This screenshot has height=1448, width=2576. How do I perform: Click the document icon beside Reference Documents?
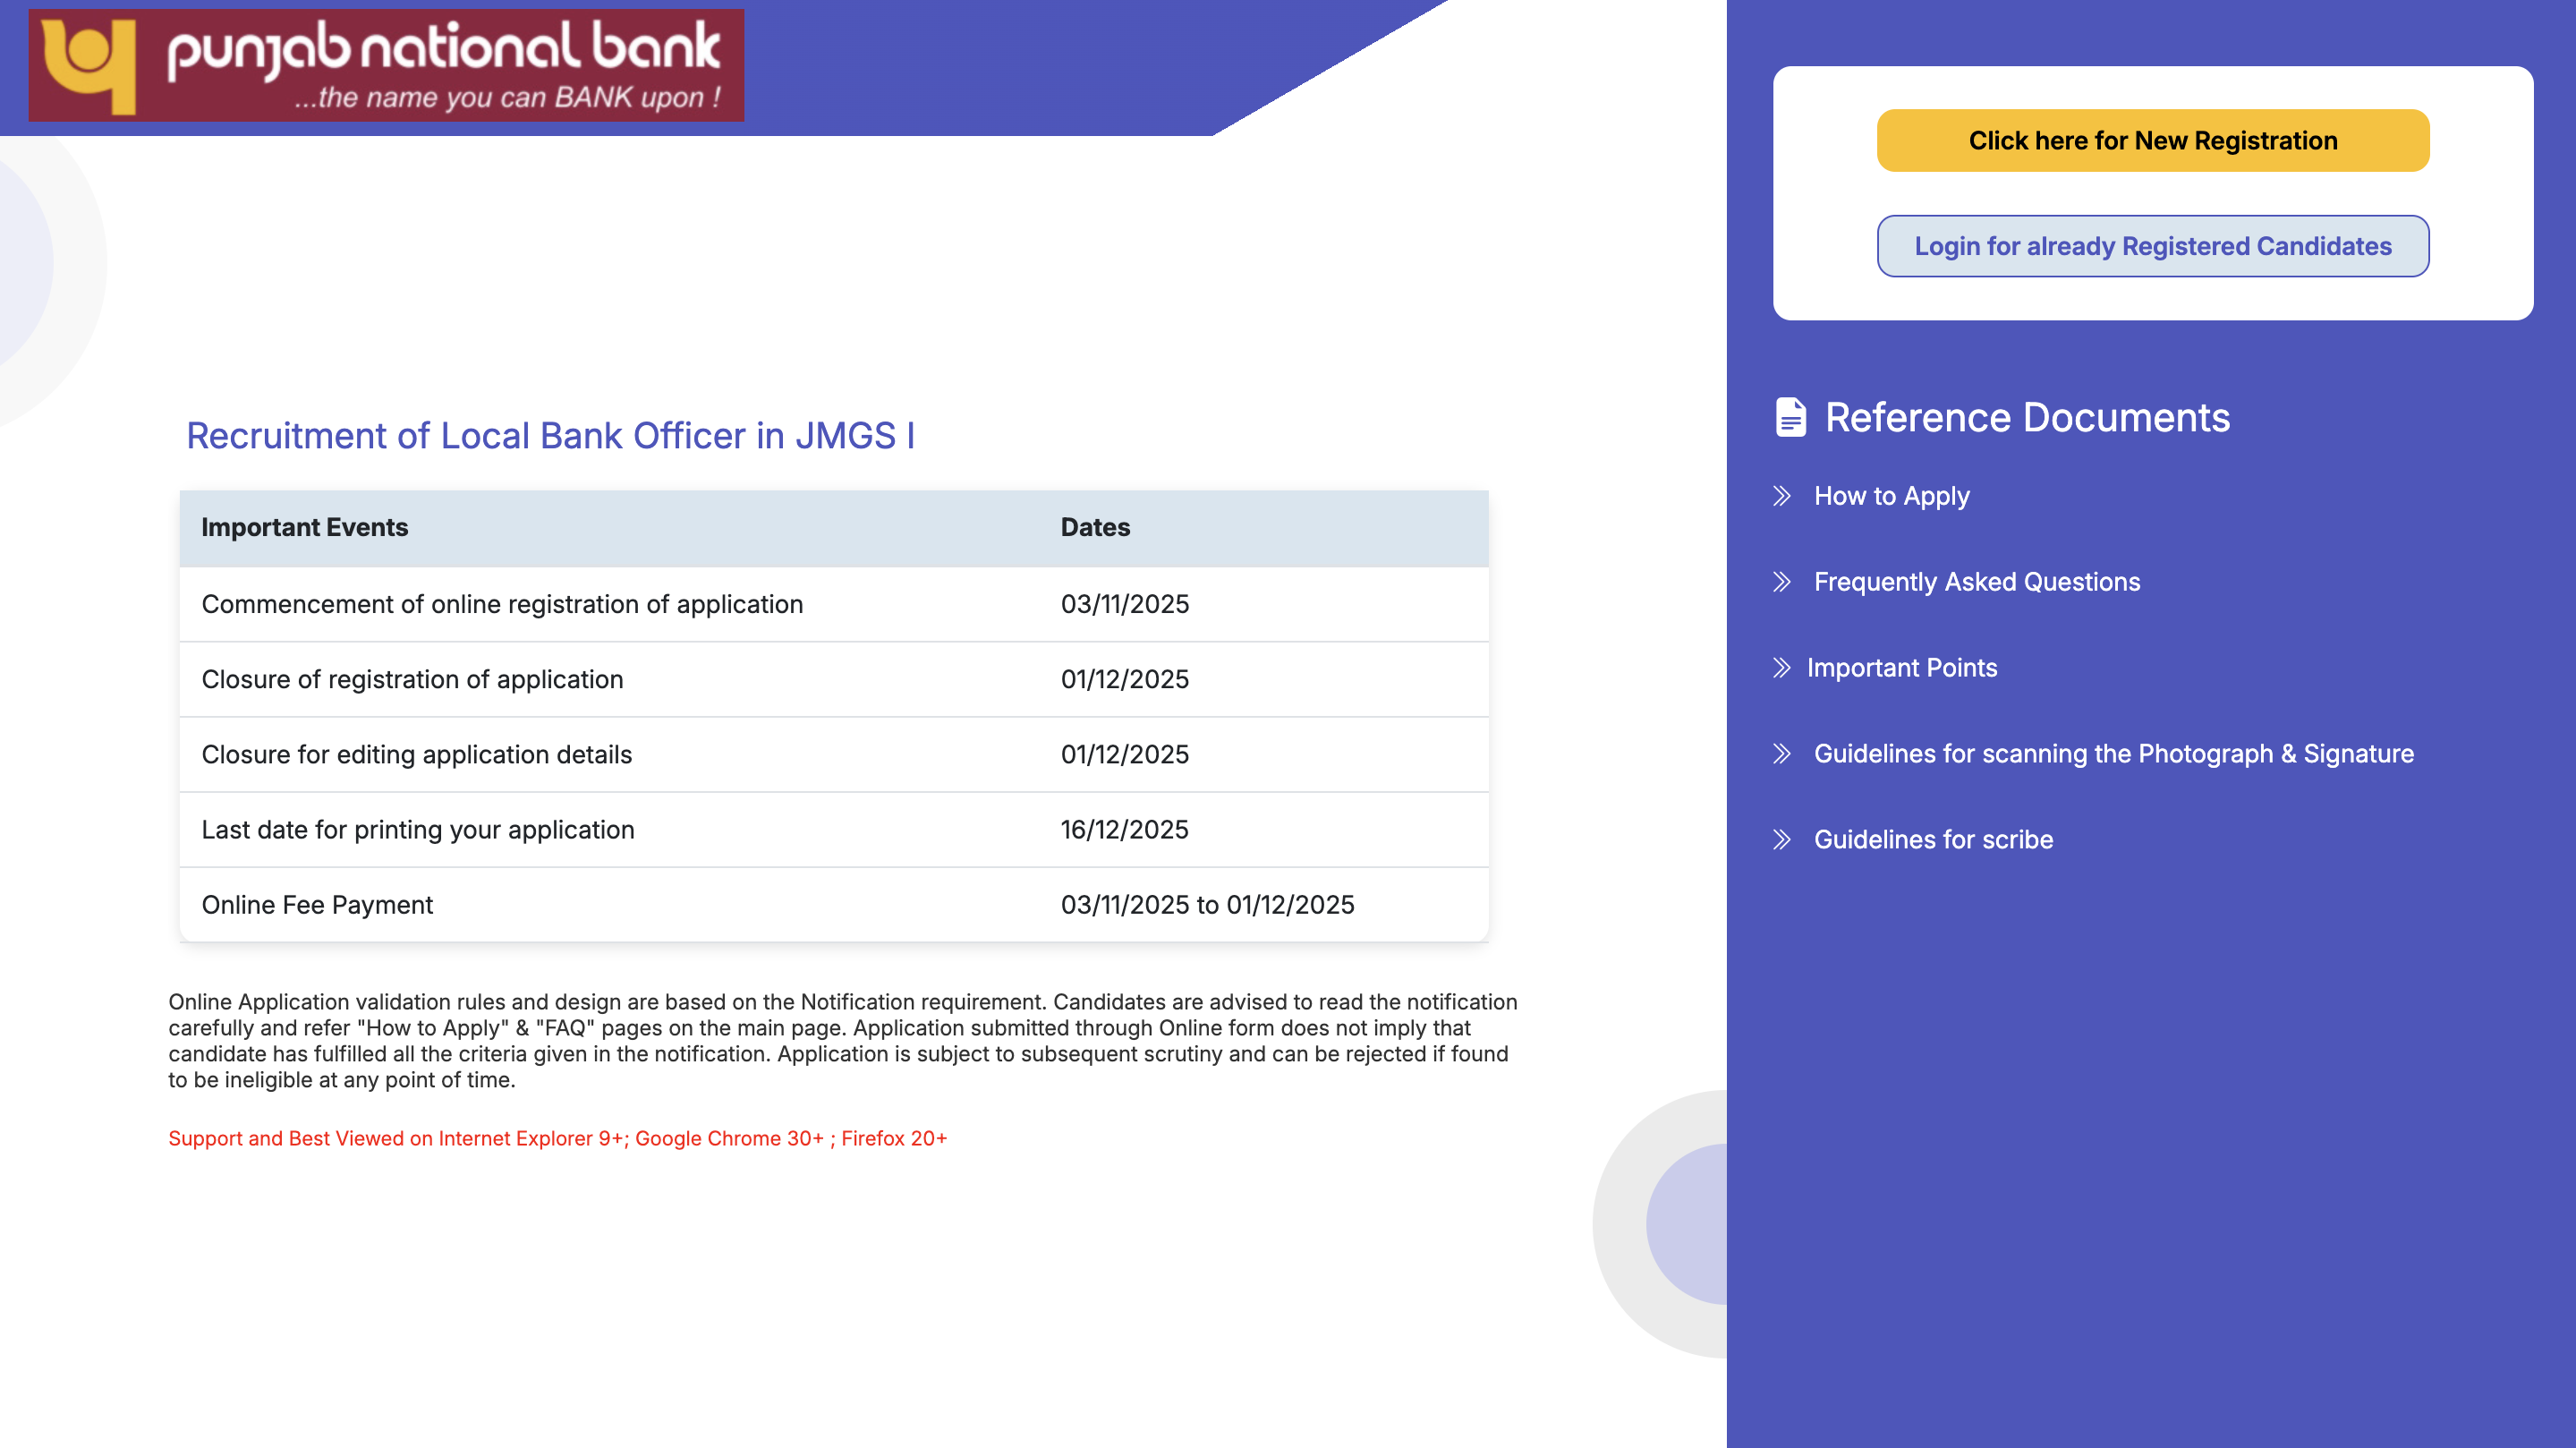pyautogui.click(x=1790, y=417)
